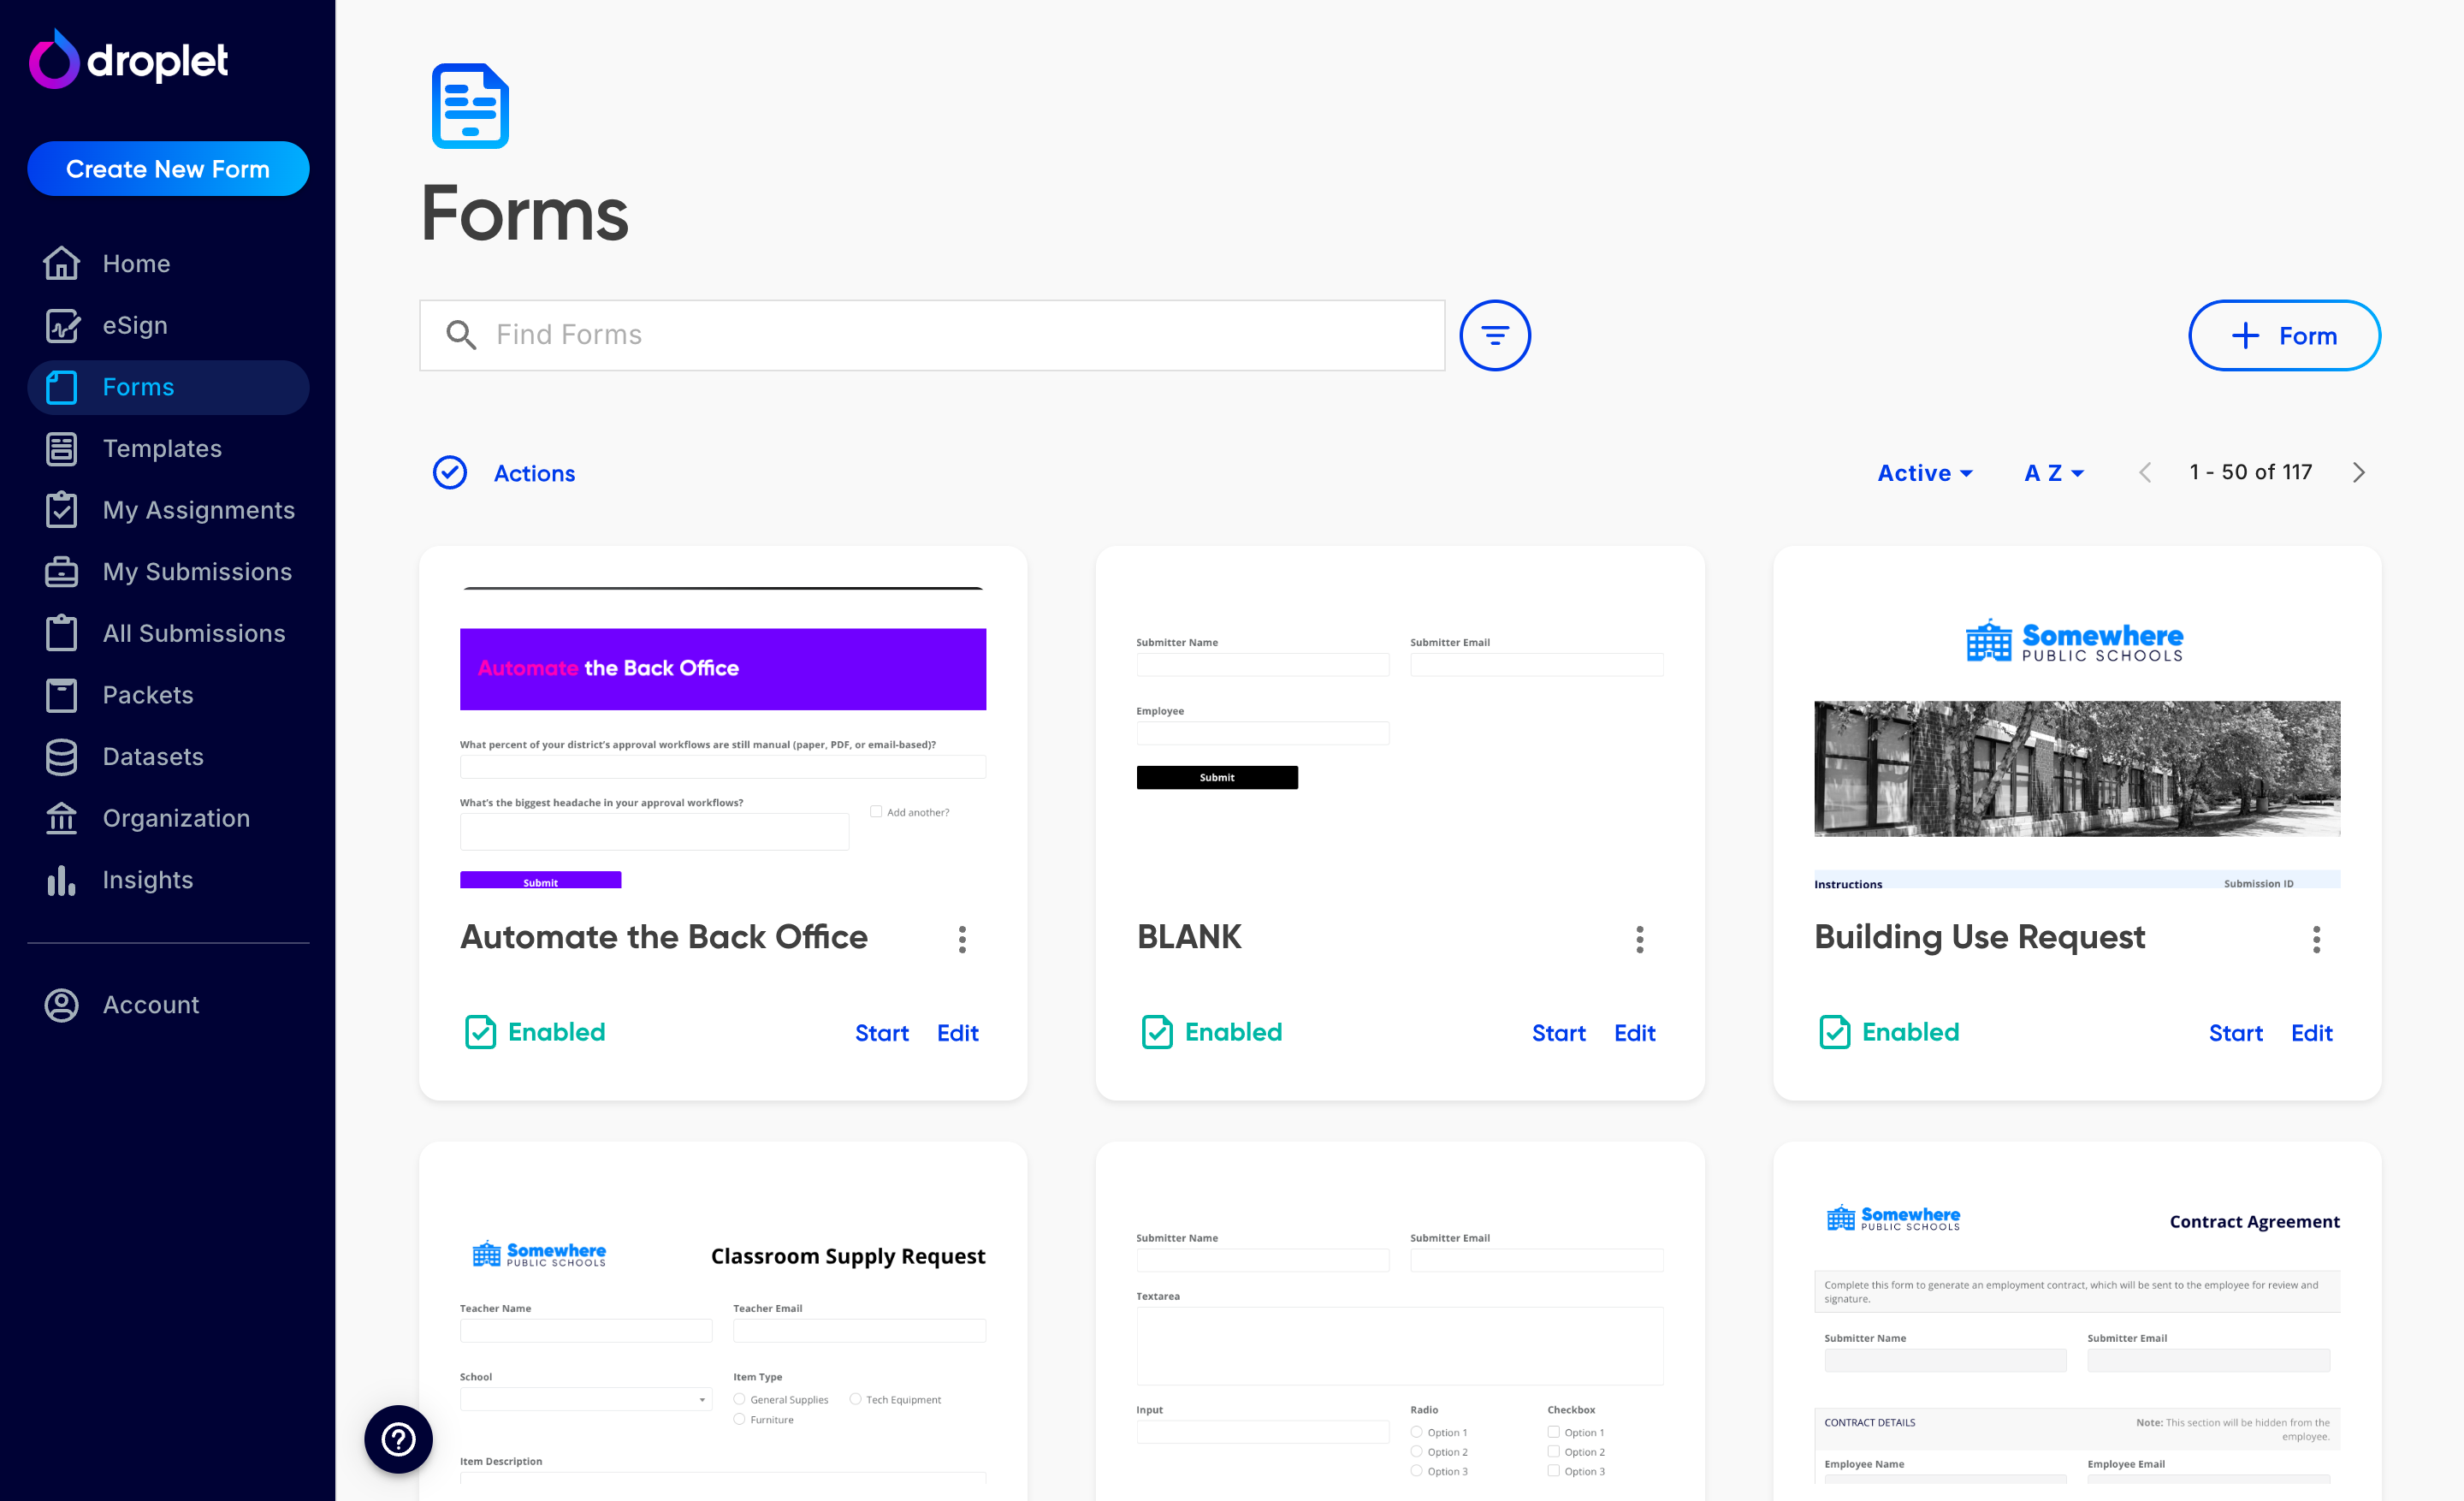Viewport: 2464px width, 1501px height.
Task: Open the School dropdown in Classroom Supply preview
Action: pyautogui.click(x=586, y=1399)
